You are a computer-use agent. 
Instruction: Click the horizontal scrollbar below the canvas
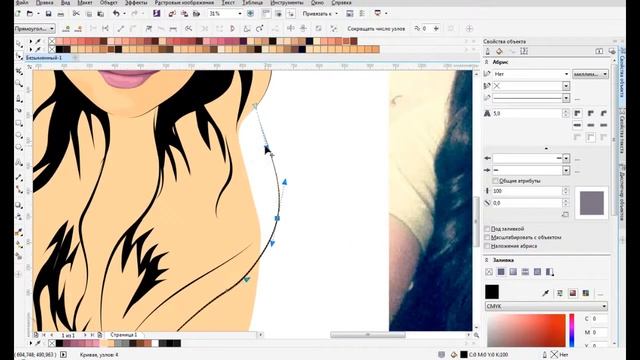367,335
